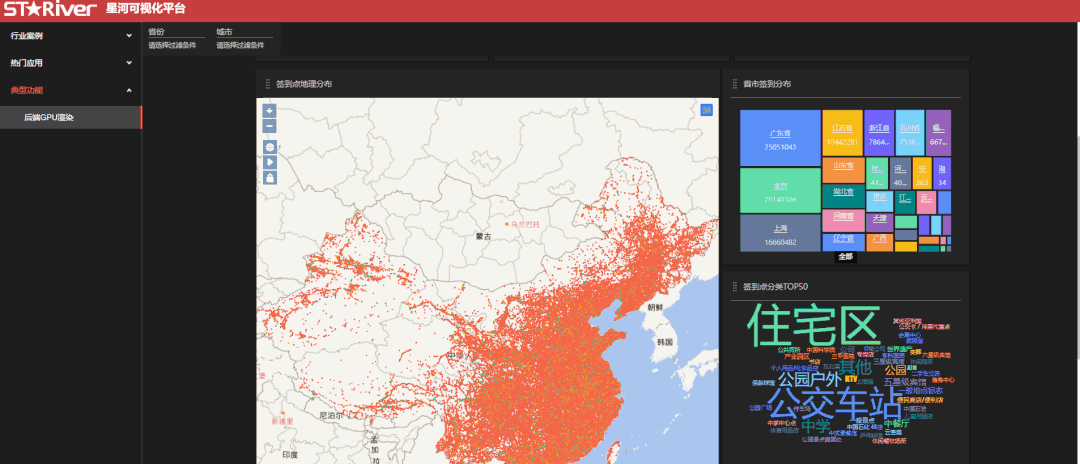Click the 签到点分类TOP50 panel drag handle
Image resolution: width=1080 pixels, height=464 pixels.
(x=734, y=287)
